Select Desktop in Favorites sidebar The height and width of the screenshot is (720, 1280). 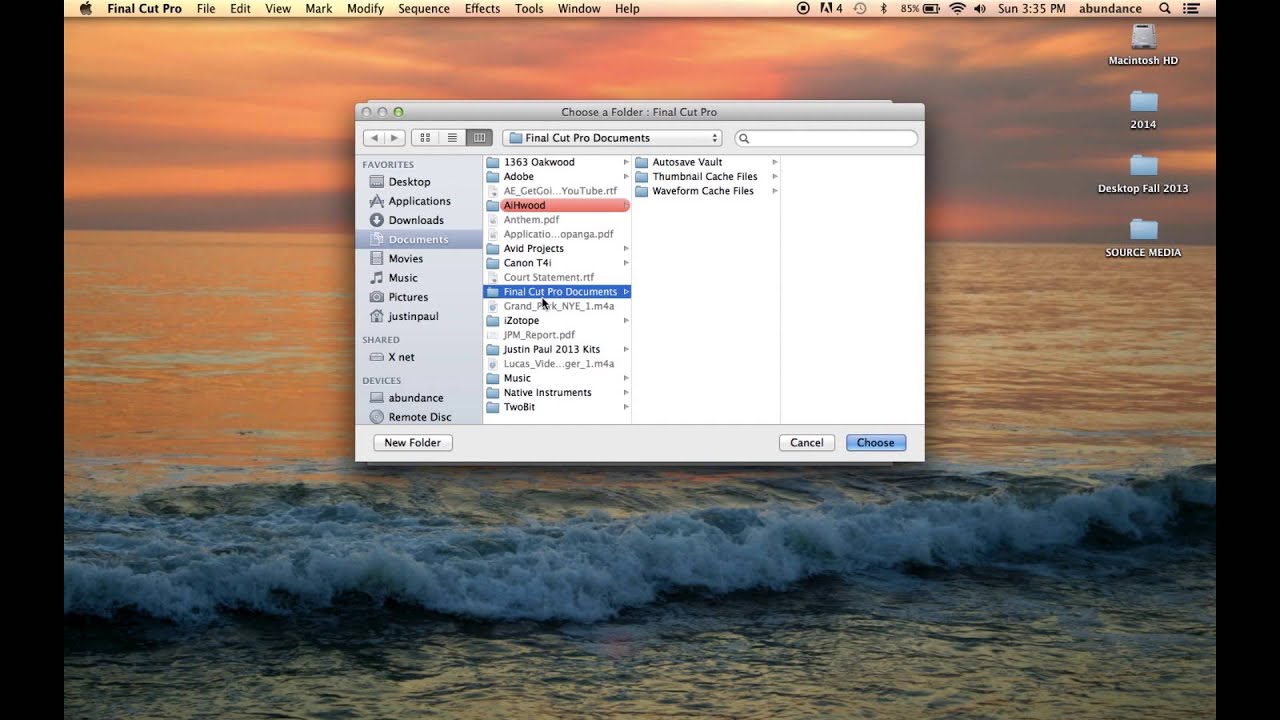pos(409,182)
